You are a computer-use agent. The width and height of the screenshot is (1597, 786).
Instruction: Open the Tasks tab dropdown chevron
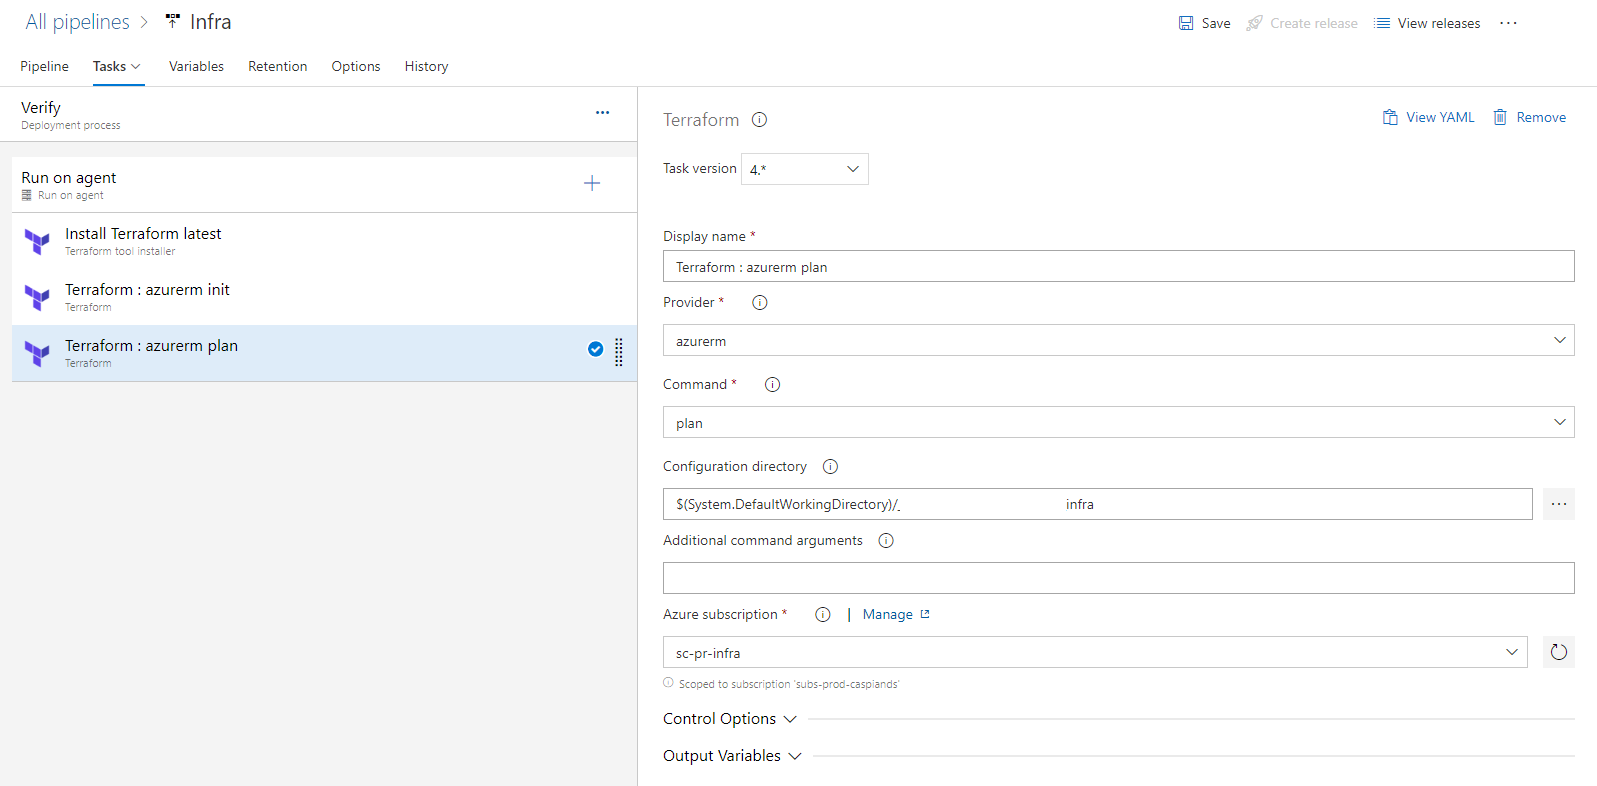pos(136,67)
